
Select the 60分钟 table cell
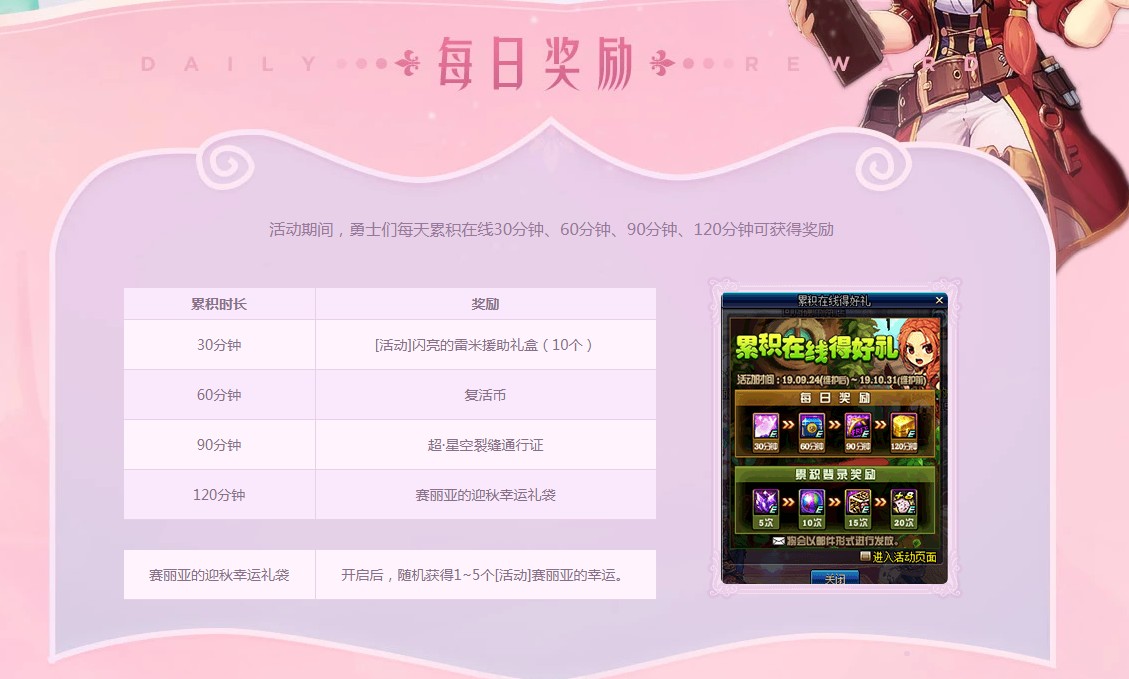[219, 395]
